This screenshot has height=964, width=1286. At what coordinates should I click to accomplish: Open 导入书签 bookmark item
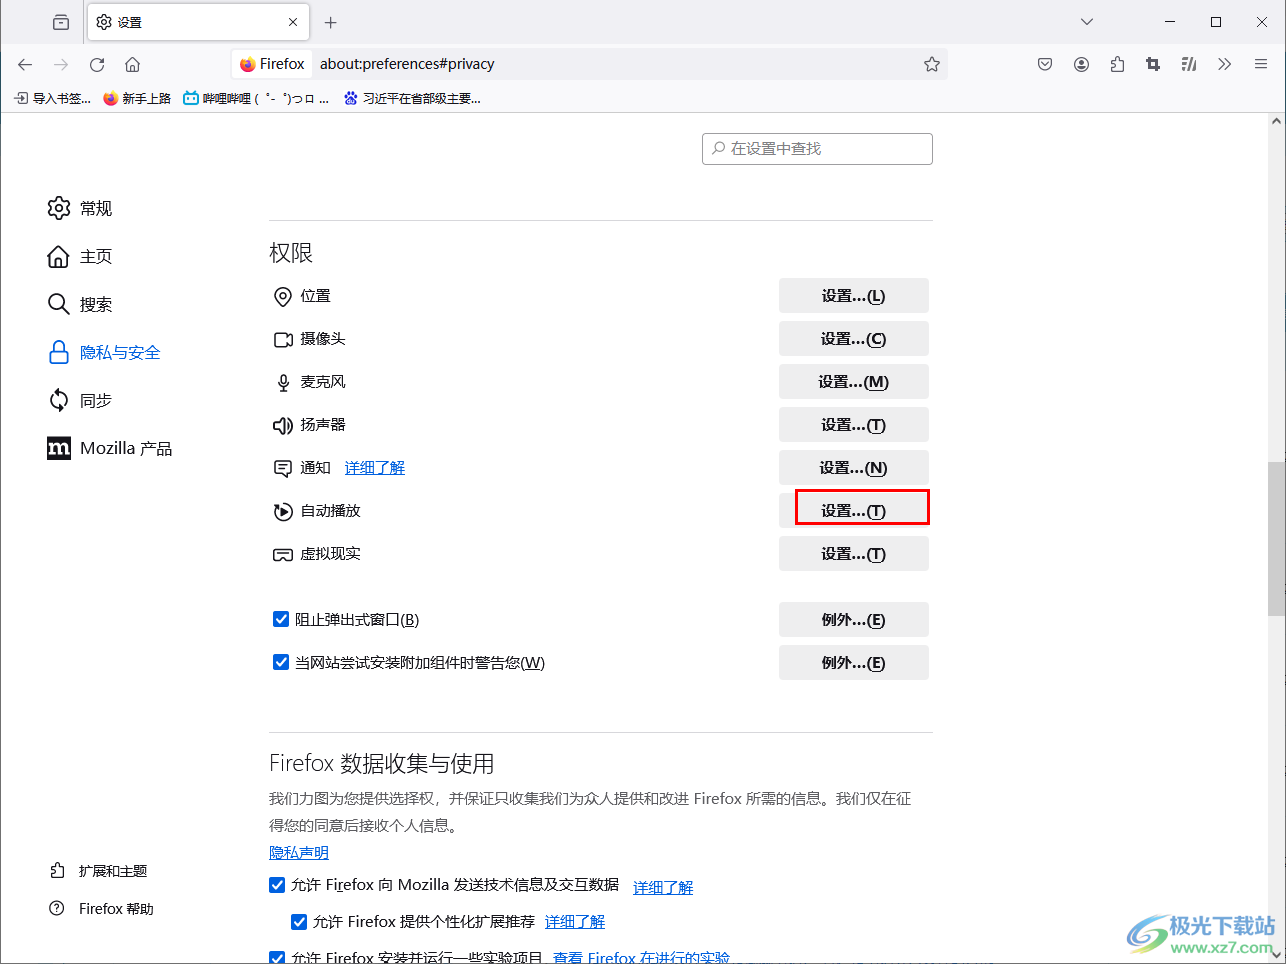pyautogui.click(x=52, y=98)
